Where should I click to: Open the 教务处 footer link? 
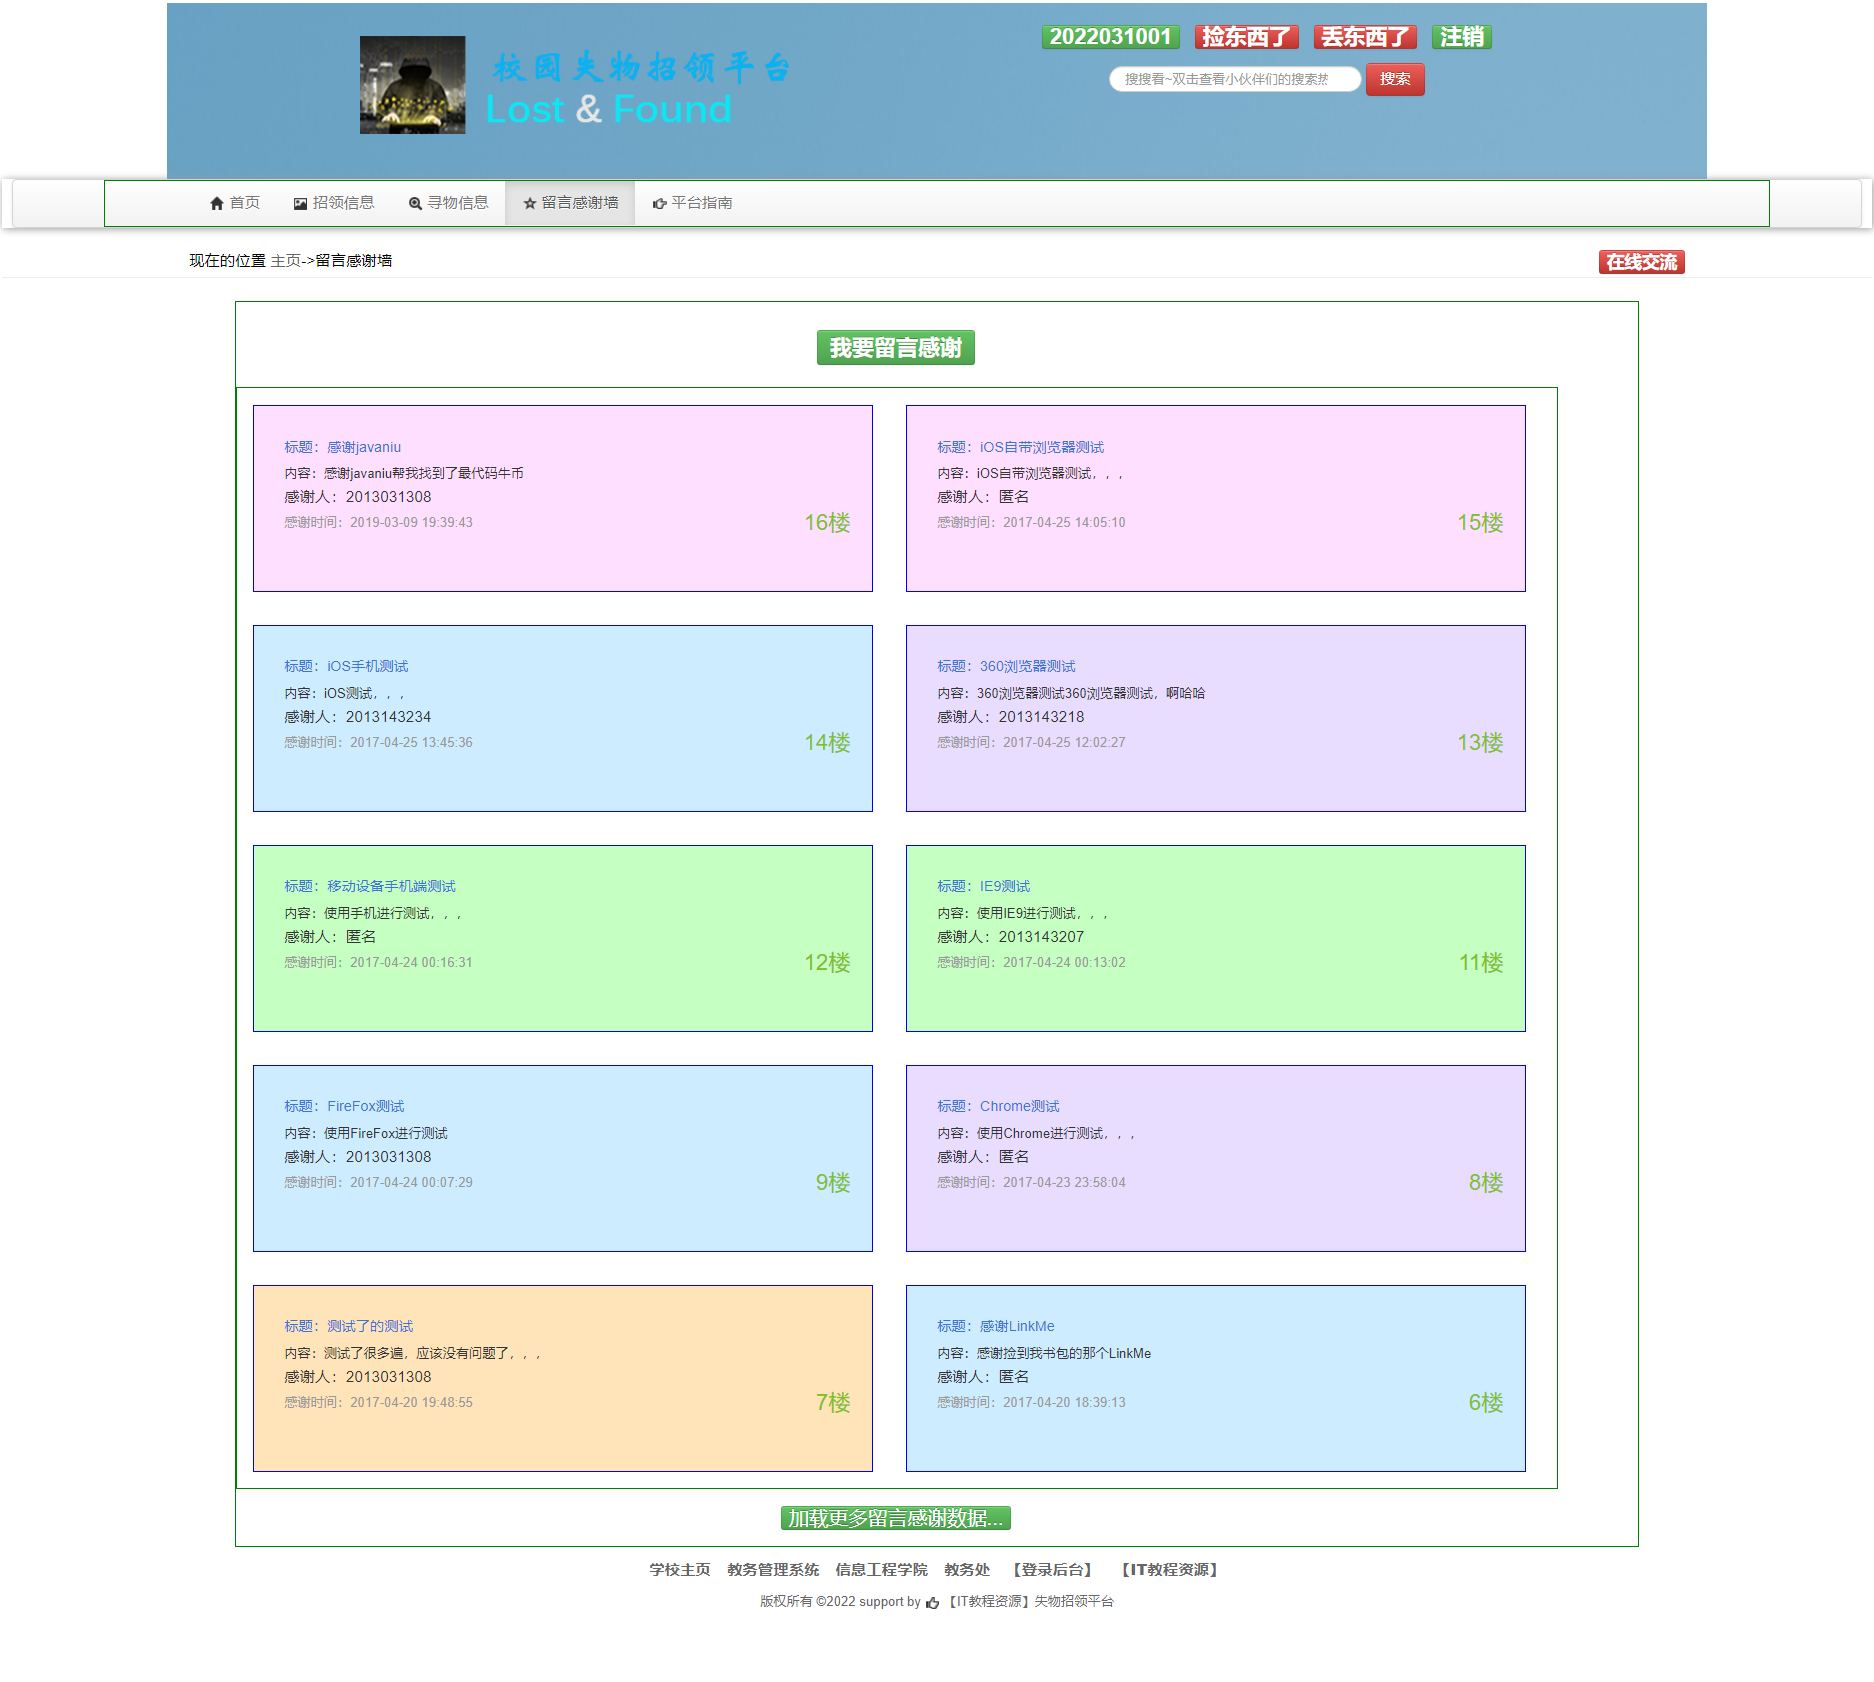click(967, 1570)
